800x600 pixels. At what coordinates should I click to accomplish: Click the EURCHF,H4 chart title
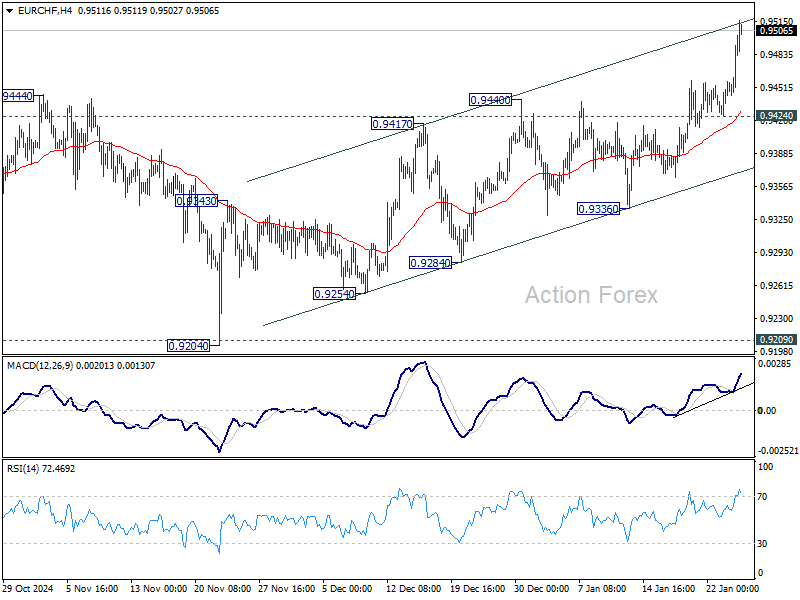click(x=44, y=11)
